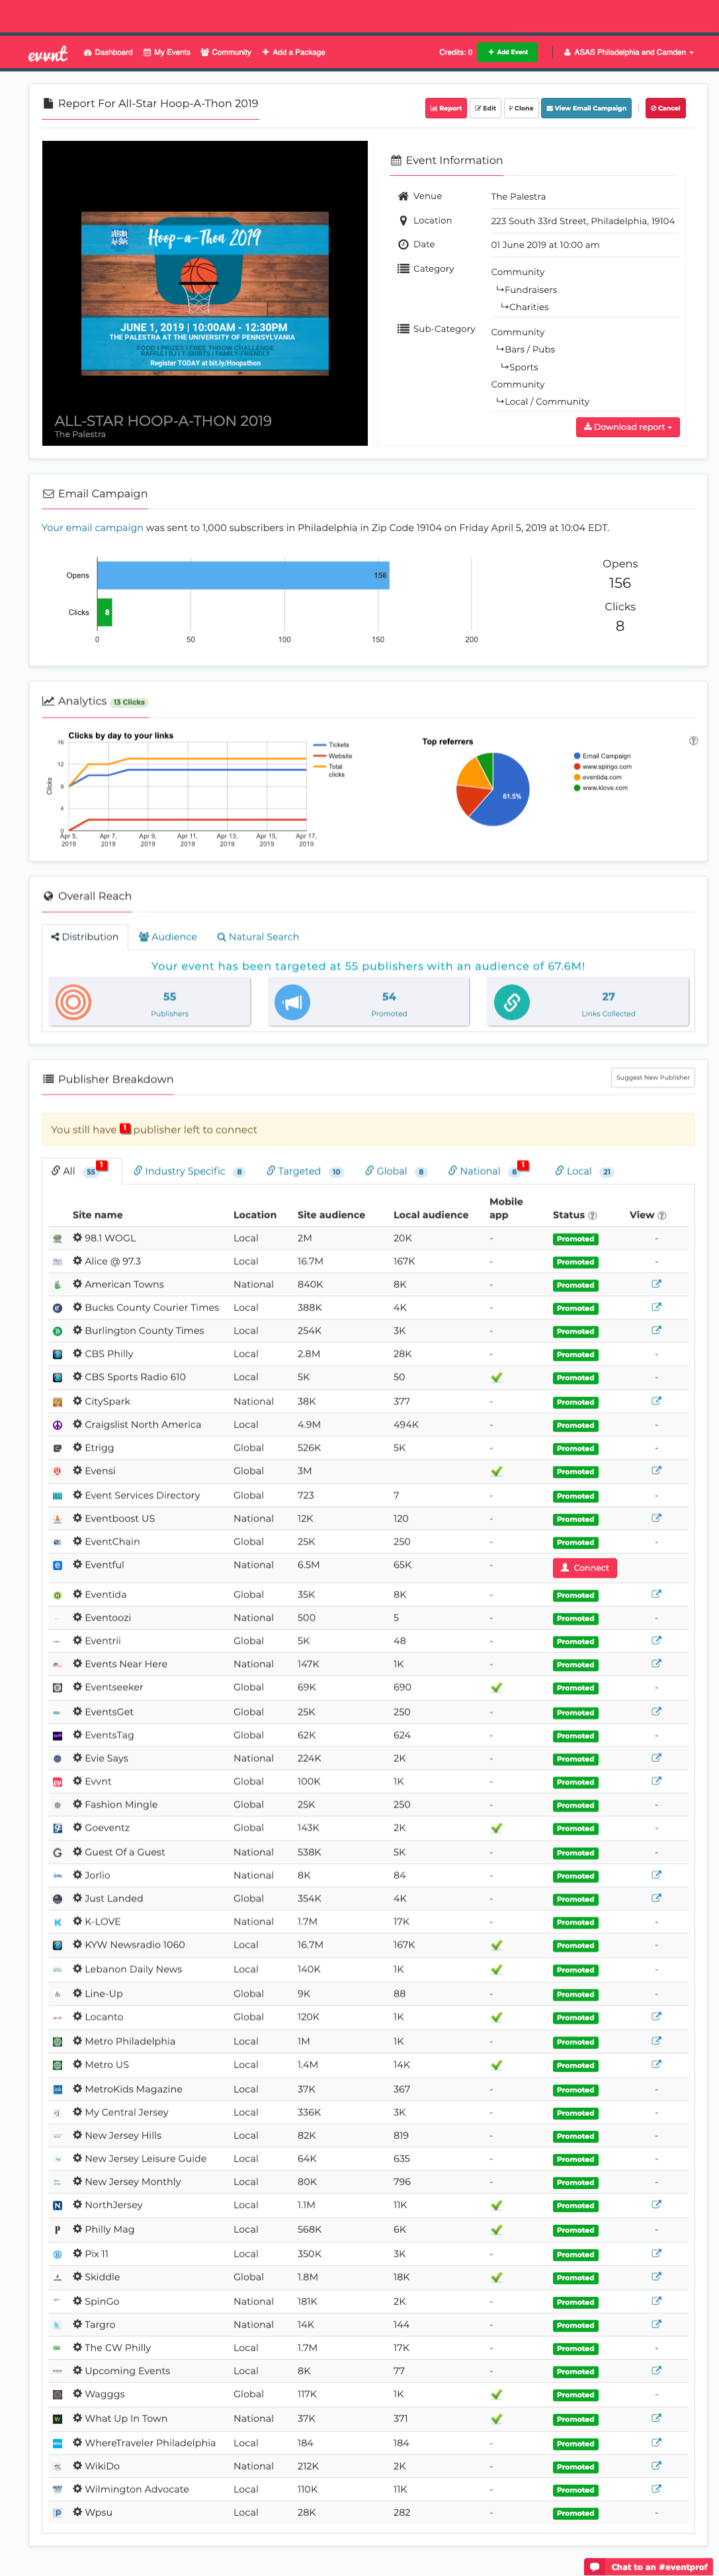Toggle www.spingo.com in the referrers legend
Viewport: 719px width, 2576px height.
[x=602, y=767]
